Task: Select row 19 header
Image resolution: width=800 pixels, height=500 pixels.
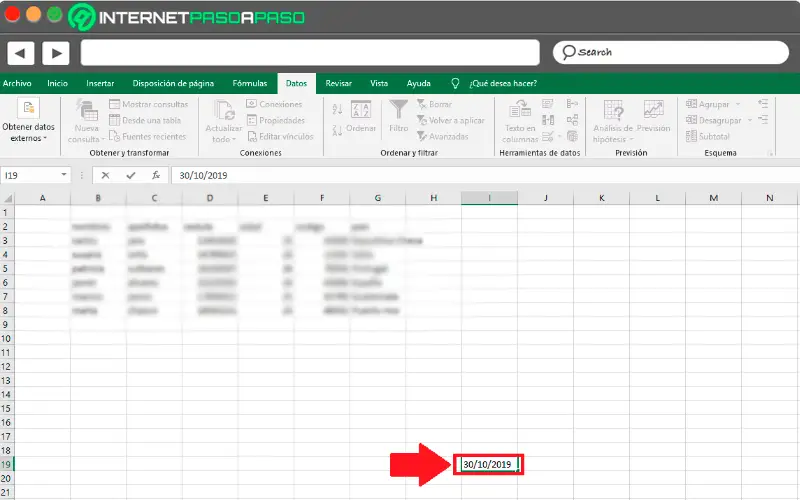Action: pos(7,464)
